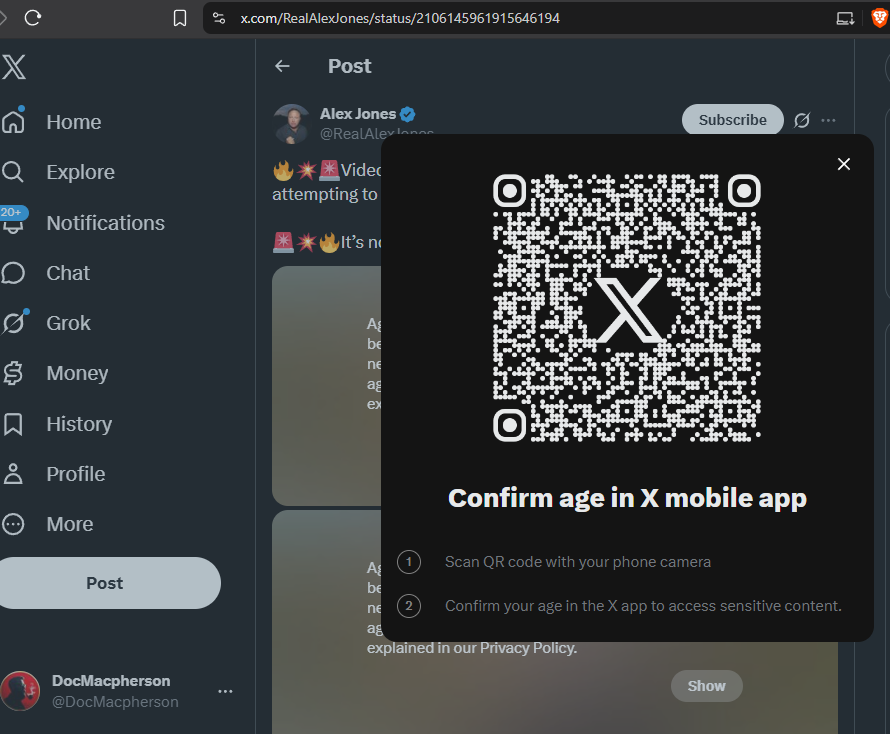This screenshot has height=734, width=890.
Task: Click the Profile label in sidebar
Action: coord(76,474)
